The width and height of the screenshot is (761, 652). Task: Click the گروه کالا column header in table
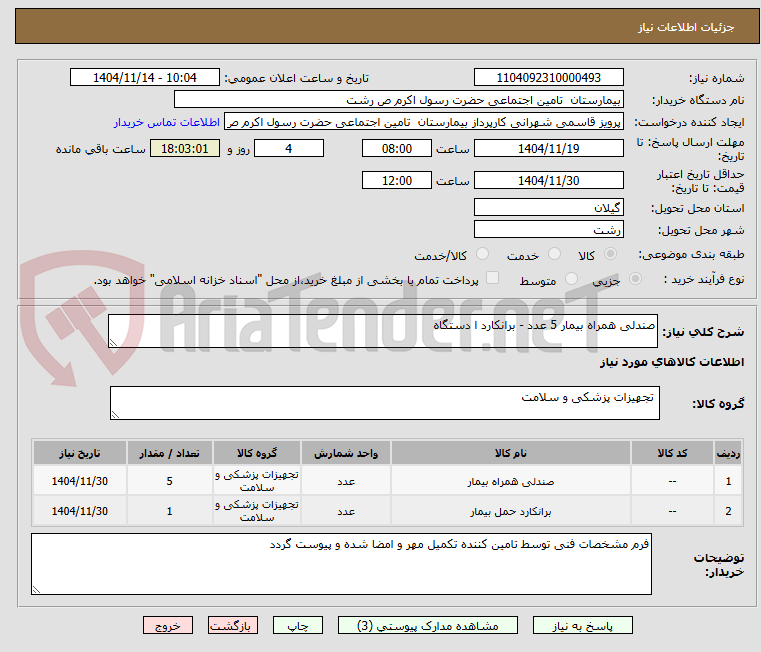click(x=257, y=453)
